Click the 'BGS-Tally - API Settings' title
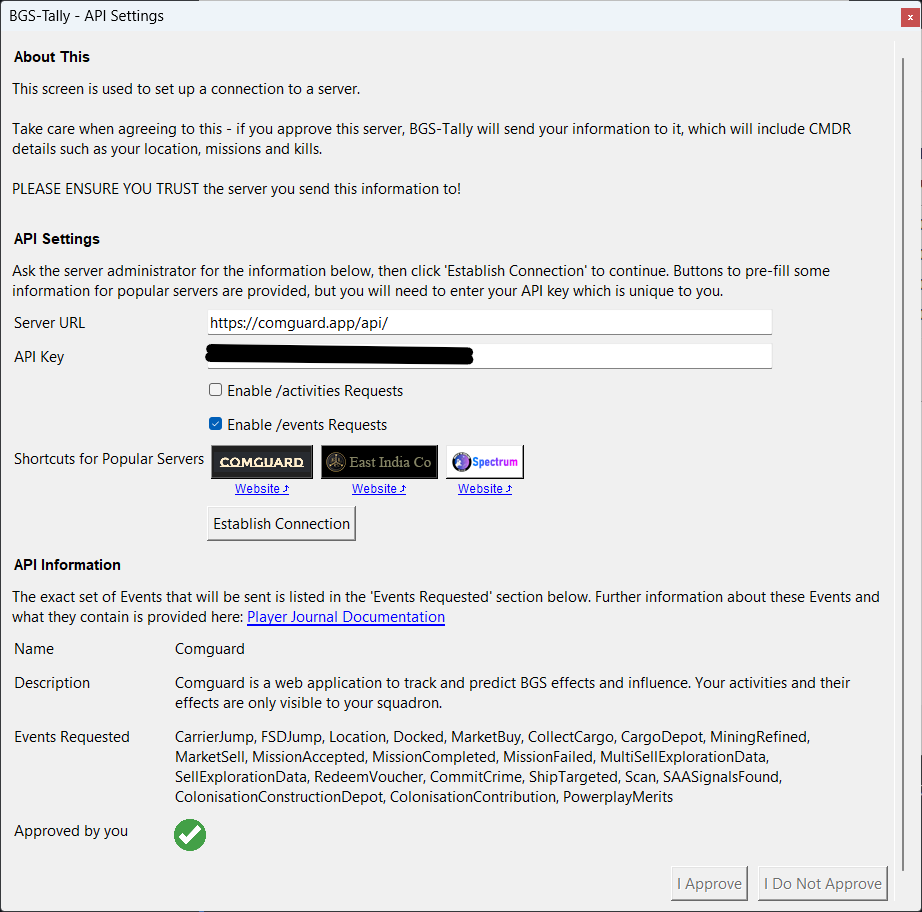The height and width of the screenshot is (912, 922). point(86,16)
